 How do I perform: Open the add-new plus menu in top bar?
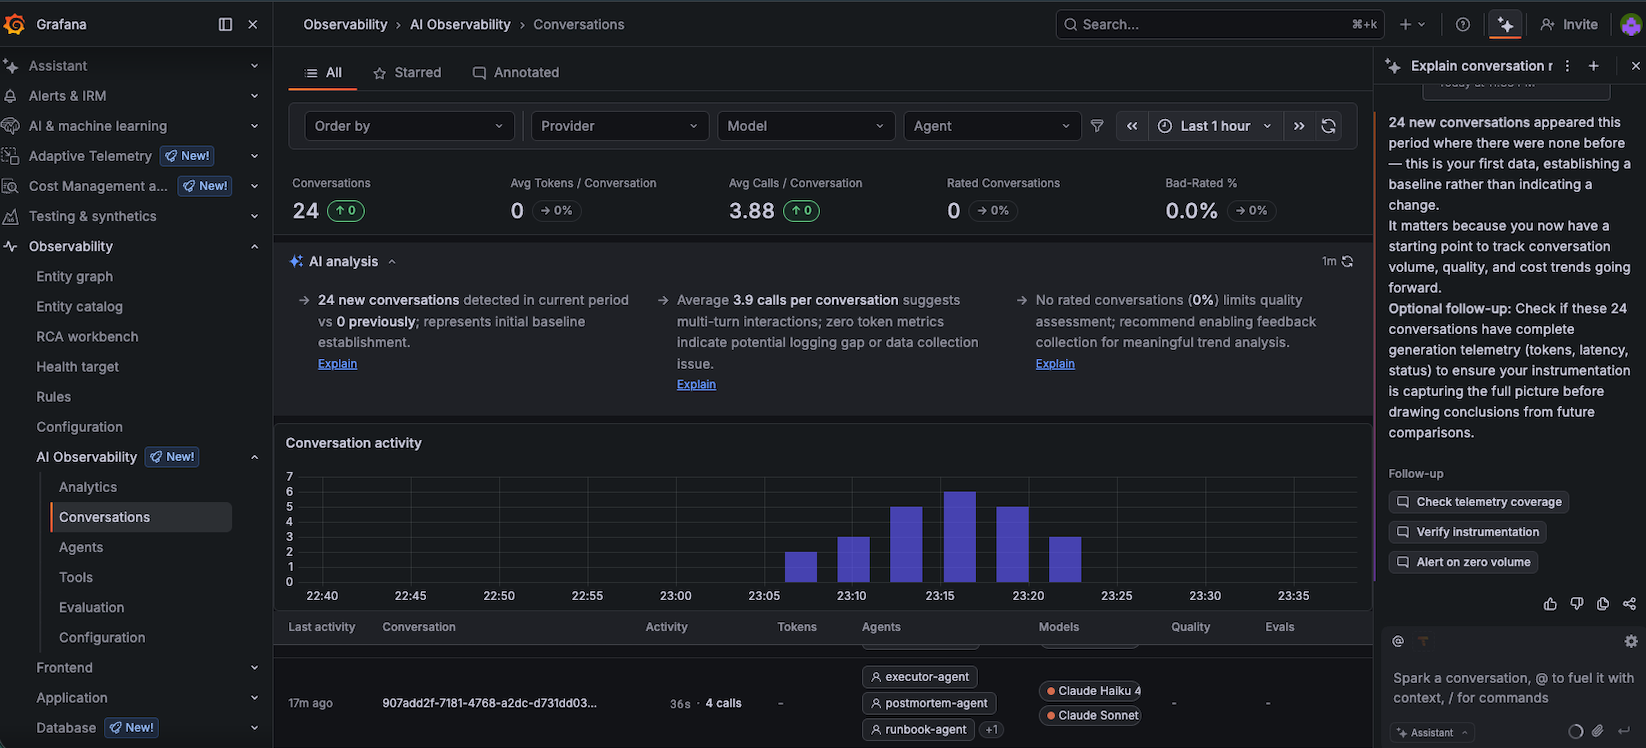coord(1413,24)
